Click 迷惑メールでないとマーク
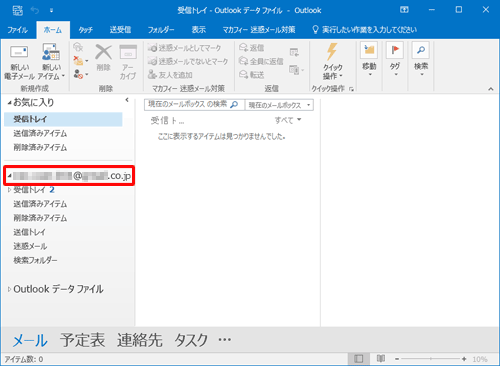The height and width of the screenshot is (366, 500). [x=188, y=61]
